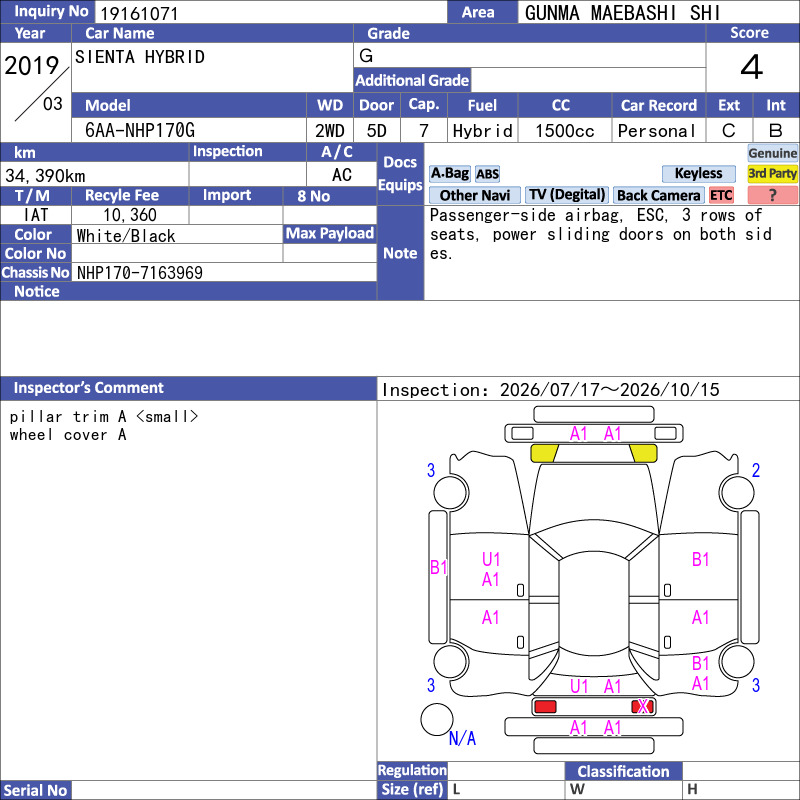Toggle the yellow 3rd Party legend label
The image size is (800, 800).
pyautogui.click(x=772, y=173)
